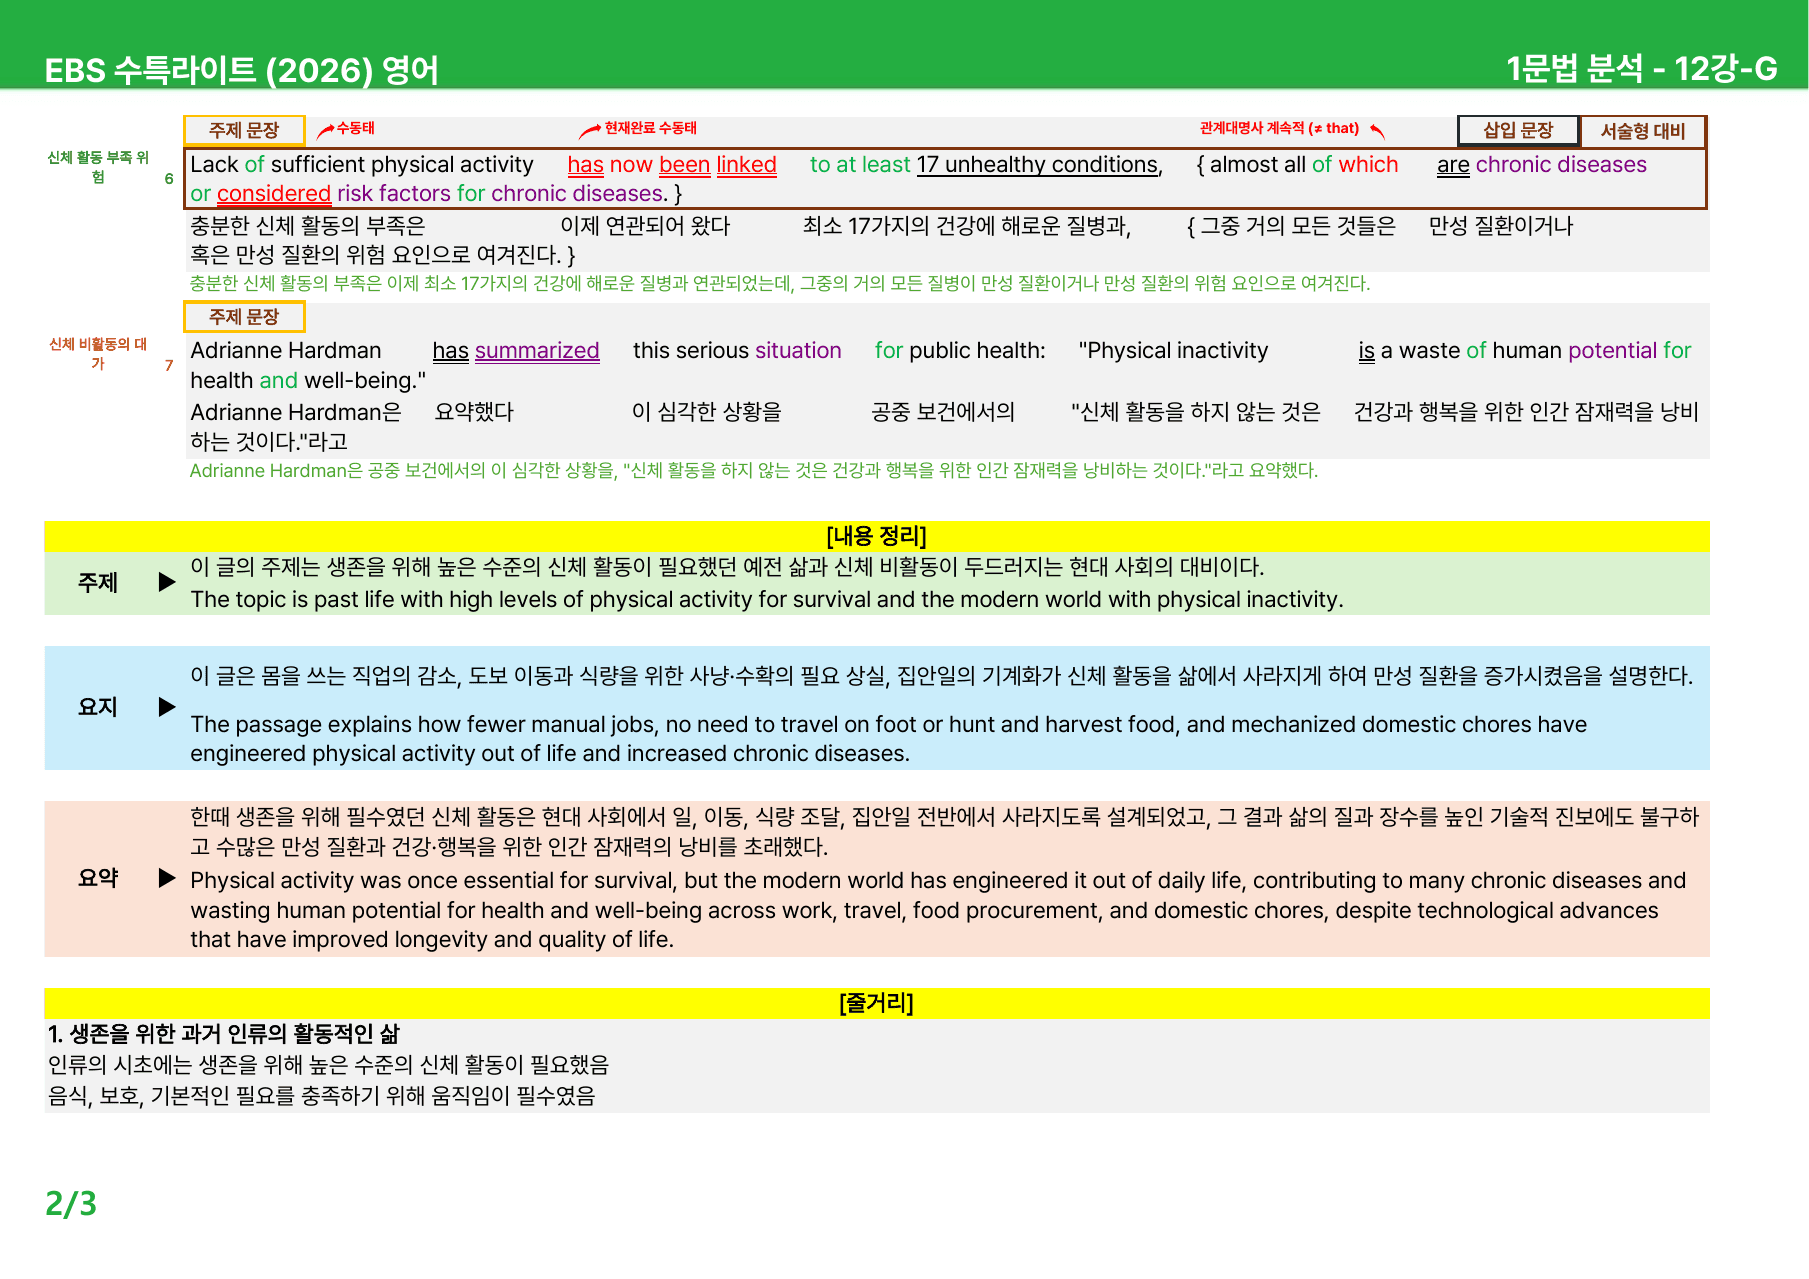Screen dimensions: 1809x1279
Task: Click the red words 'of which'
Action: click(x=1355, y=165)
